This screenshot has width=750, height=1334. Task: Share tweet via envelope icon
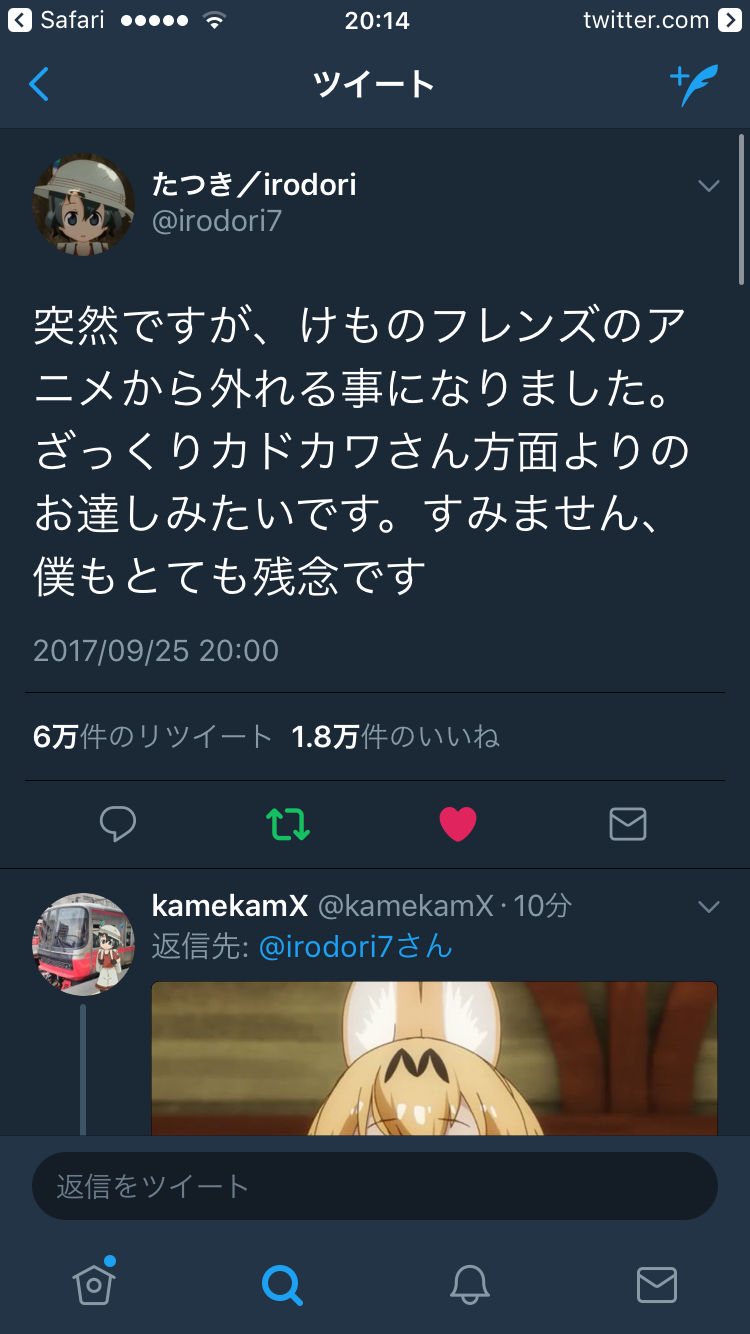click(628, 824)
